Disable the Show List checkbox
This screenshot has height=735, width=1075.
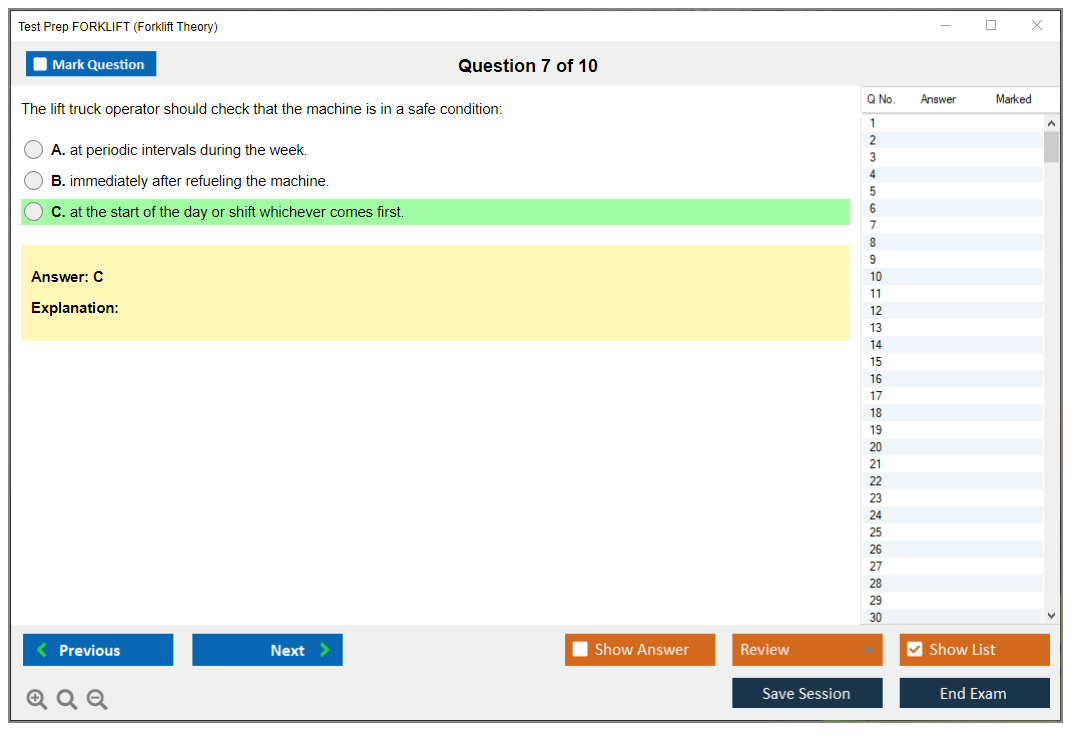click(914, 650)
